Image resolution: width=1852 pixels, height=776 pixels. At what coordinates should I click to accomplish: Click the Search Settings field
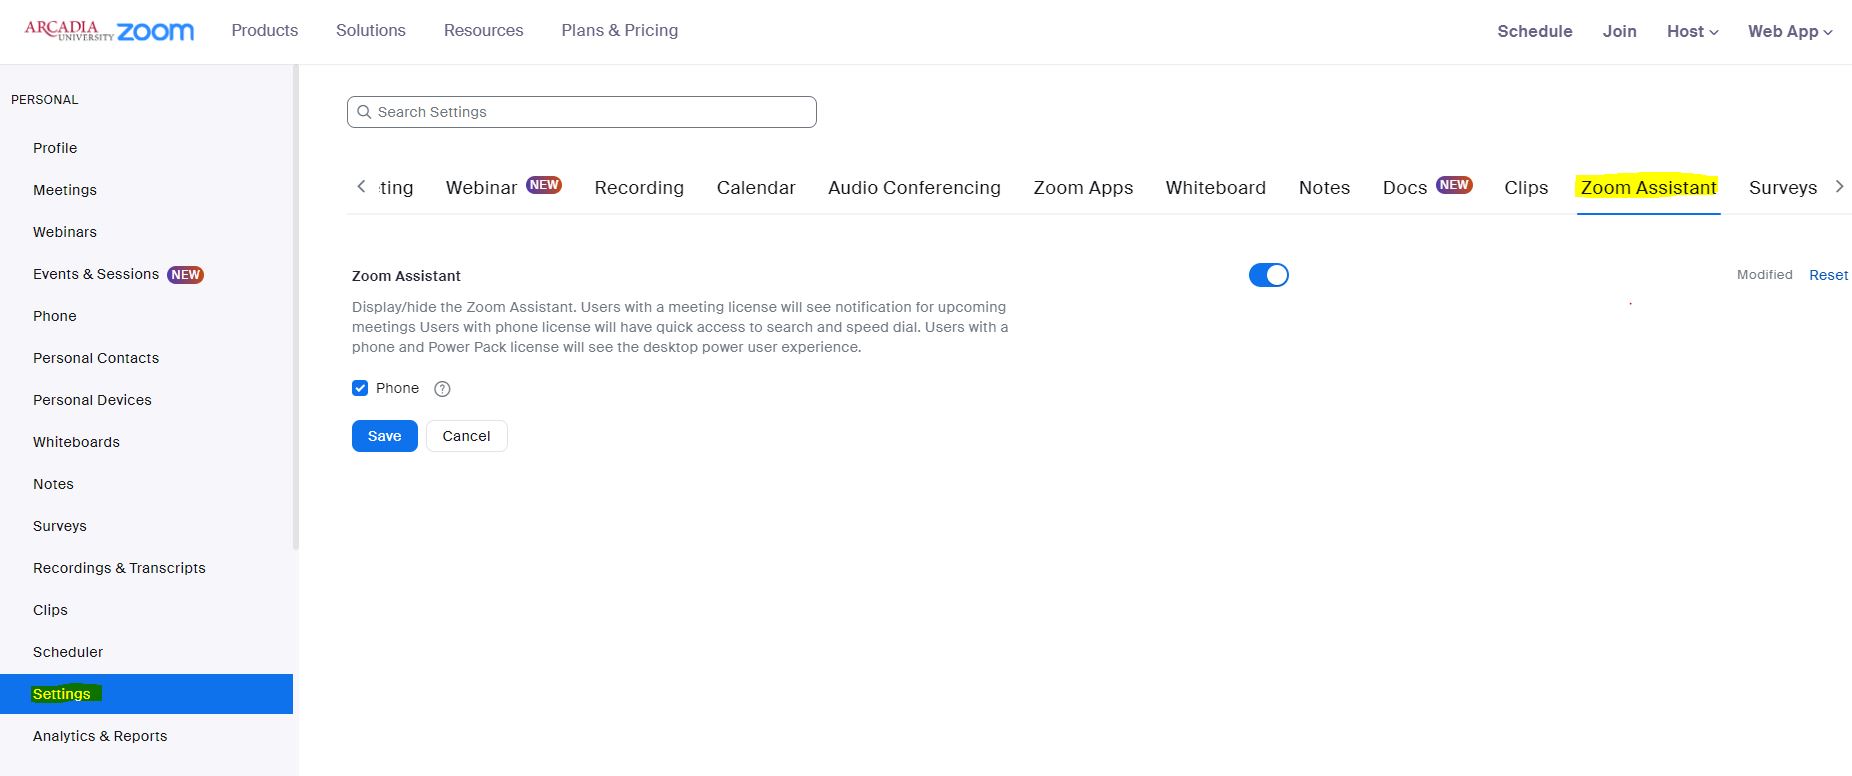click(582, 112)
